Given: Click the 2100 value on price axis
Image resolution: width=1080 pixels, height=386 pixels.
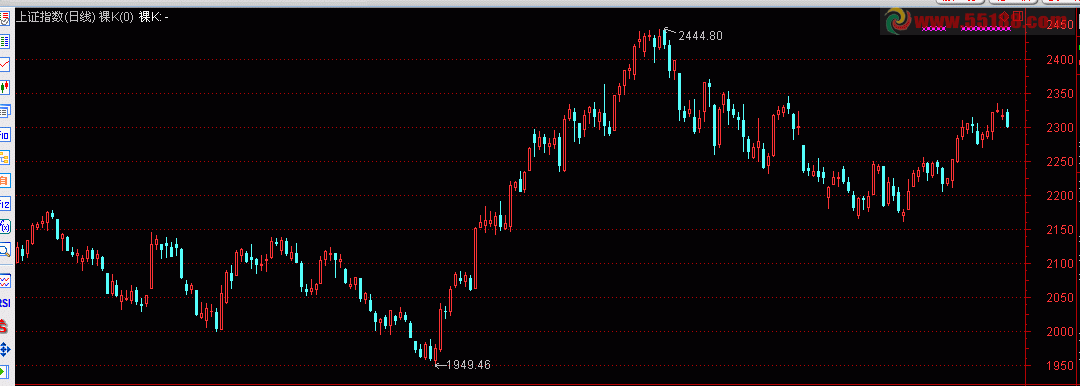Looking at the screenshot, I should [x=1059, y=263].
